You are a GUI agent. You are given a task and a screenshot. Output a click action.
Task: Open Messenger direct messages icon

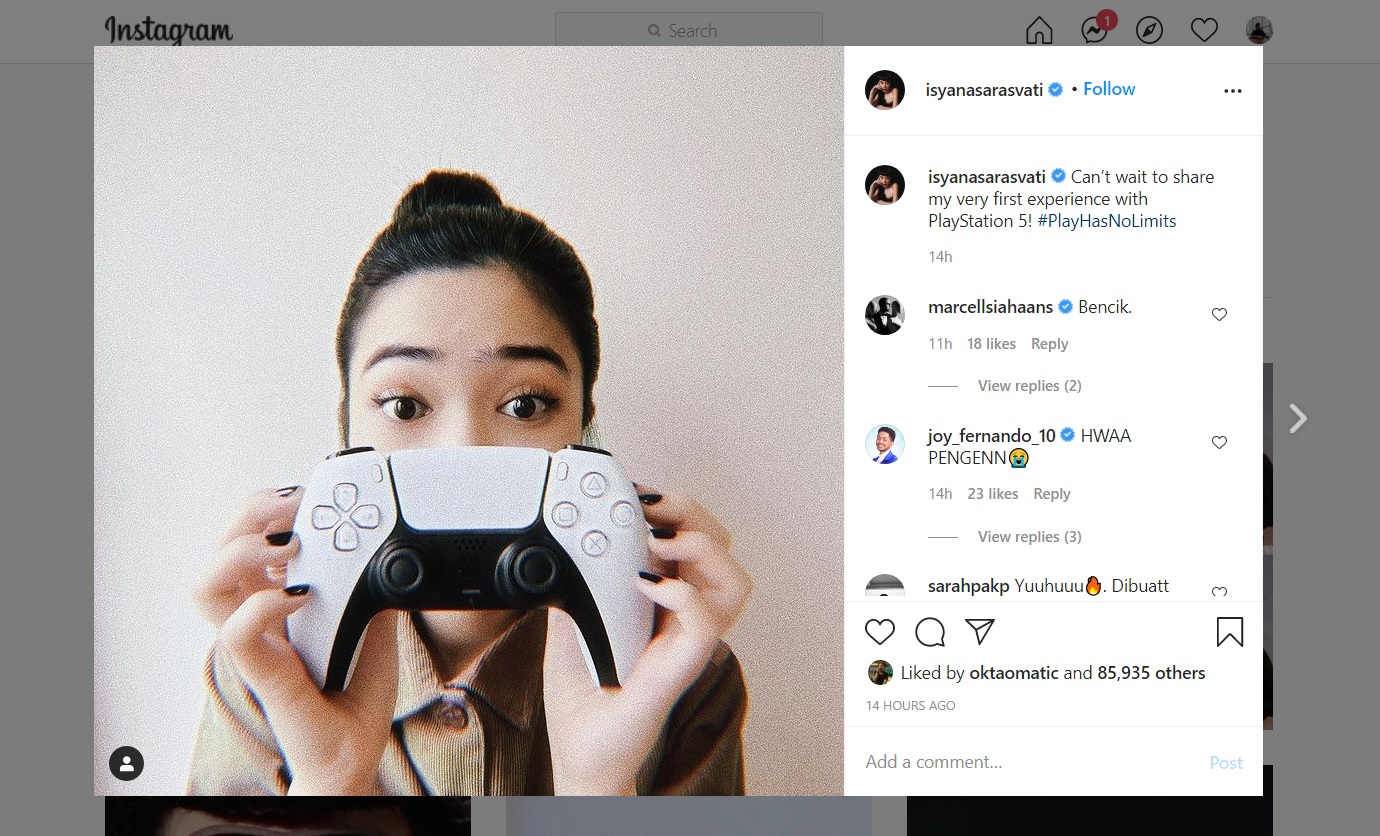pyautogui.click(x=1095, y=31)
